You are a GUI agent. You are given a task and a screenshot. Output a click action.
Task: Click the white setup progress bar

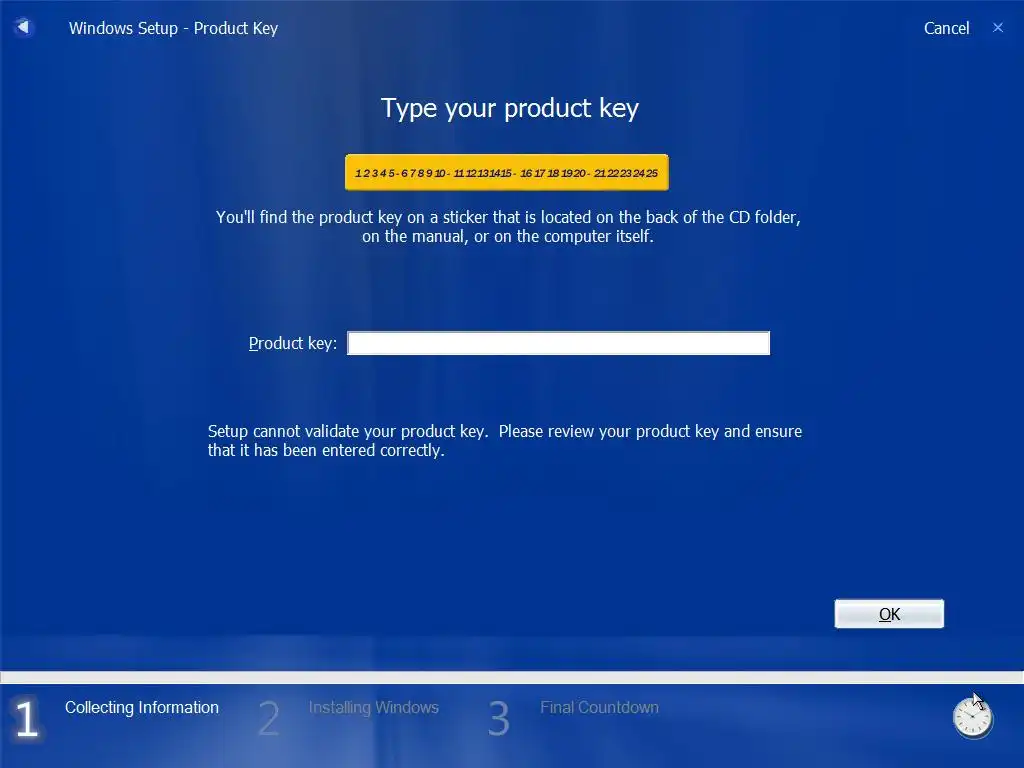[512, 677]
